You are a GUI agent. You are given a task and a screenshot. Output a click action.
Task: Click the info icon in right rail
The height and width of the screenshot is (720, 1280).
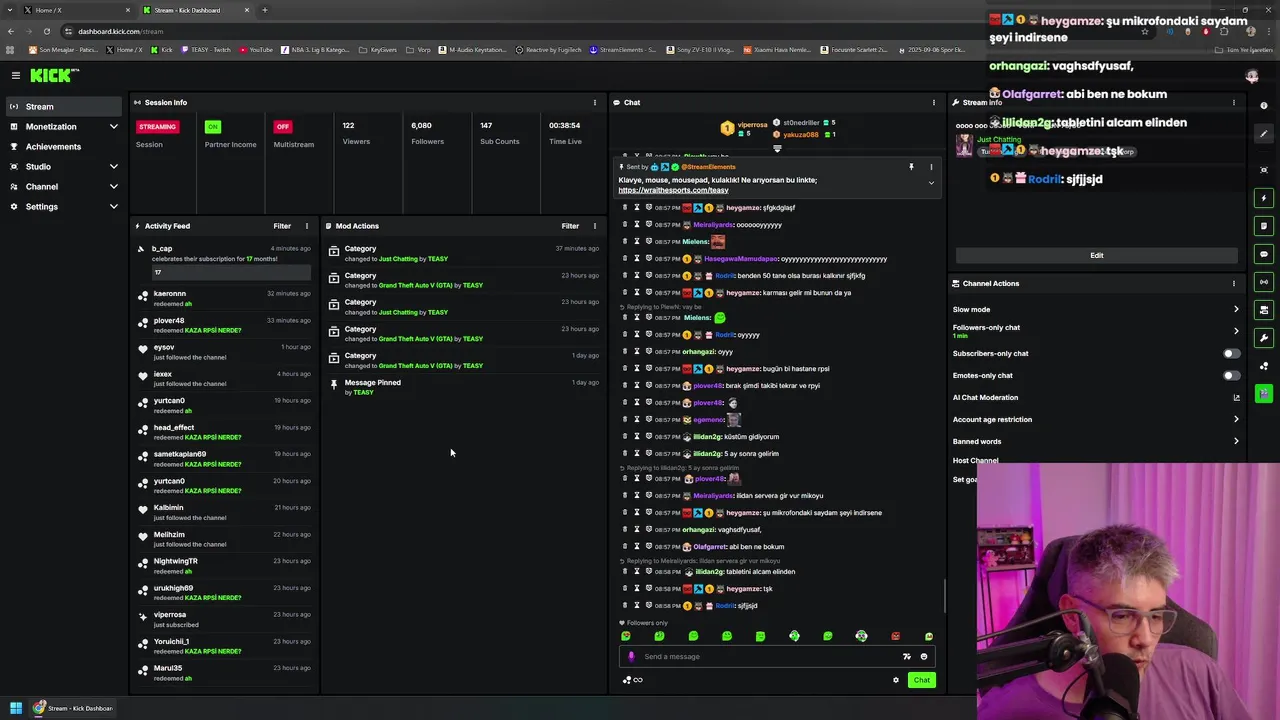[x=1264, y=106]
